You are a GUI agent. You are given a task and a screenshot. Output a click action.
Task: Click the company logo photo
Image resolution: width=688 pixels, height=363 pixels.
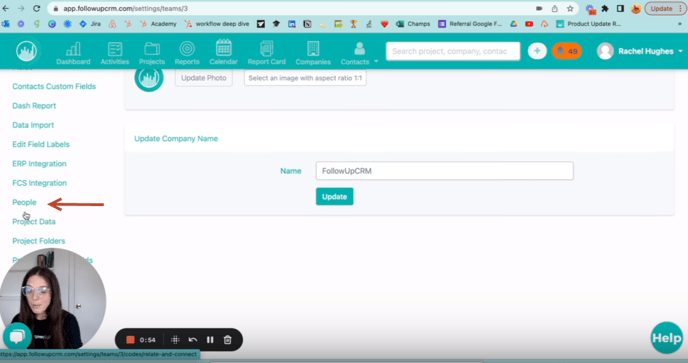tap(149, 78)
